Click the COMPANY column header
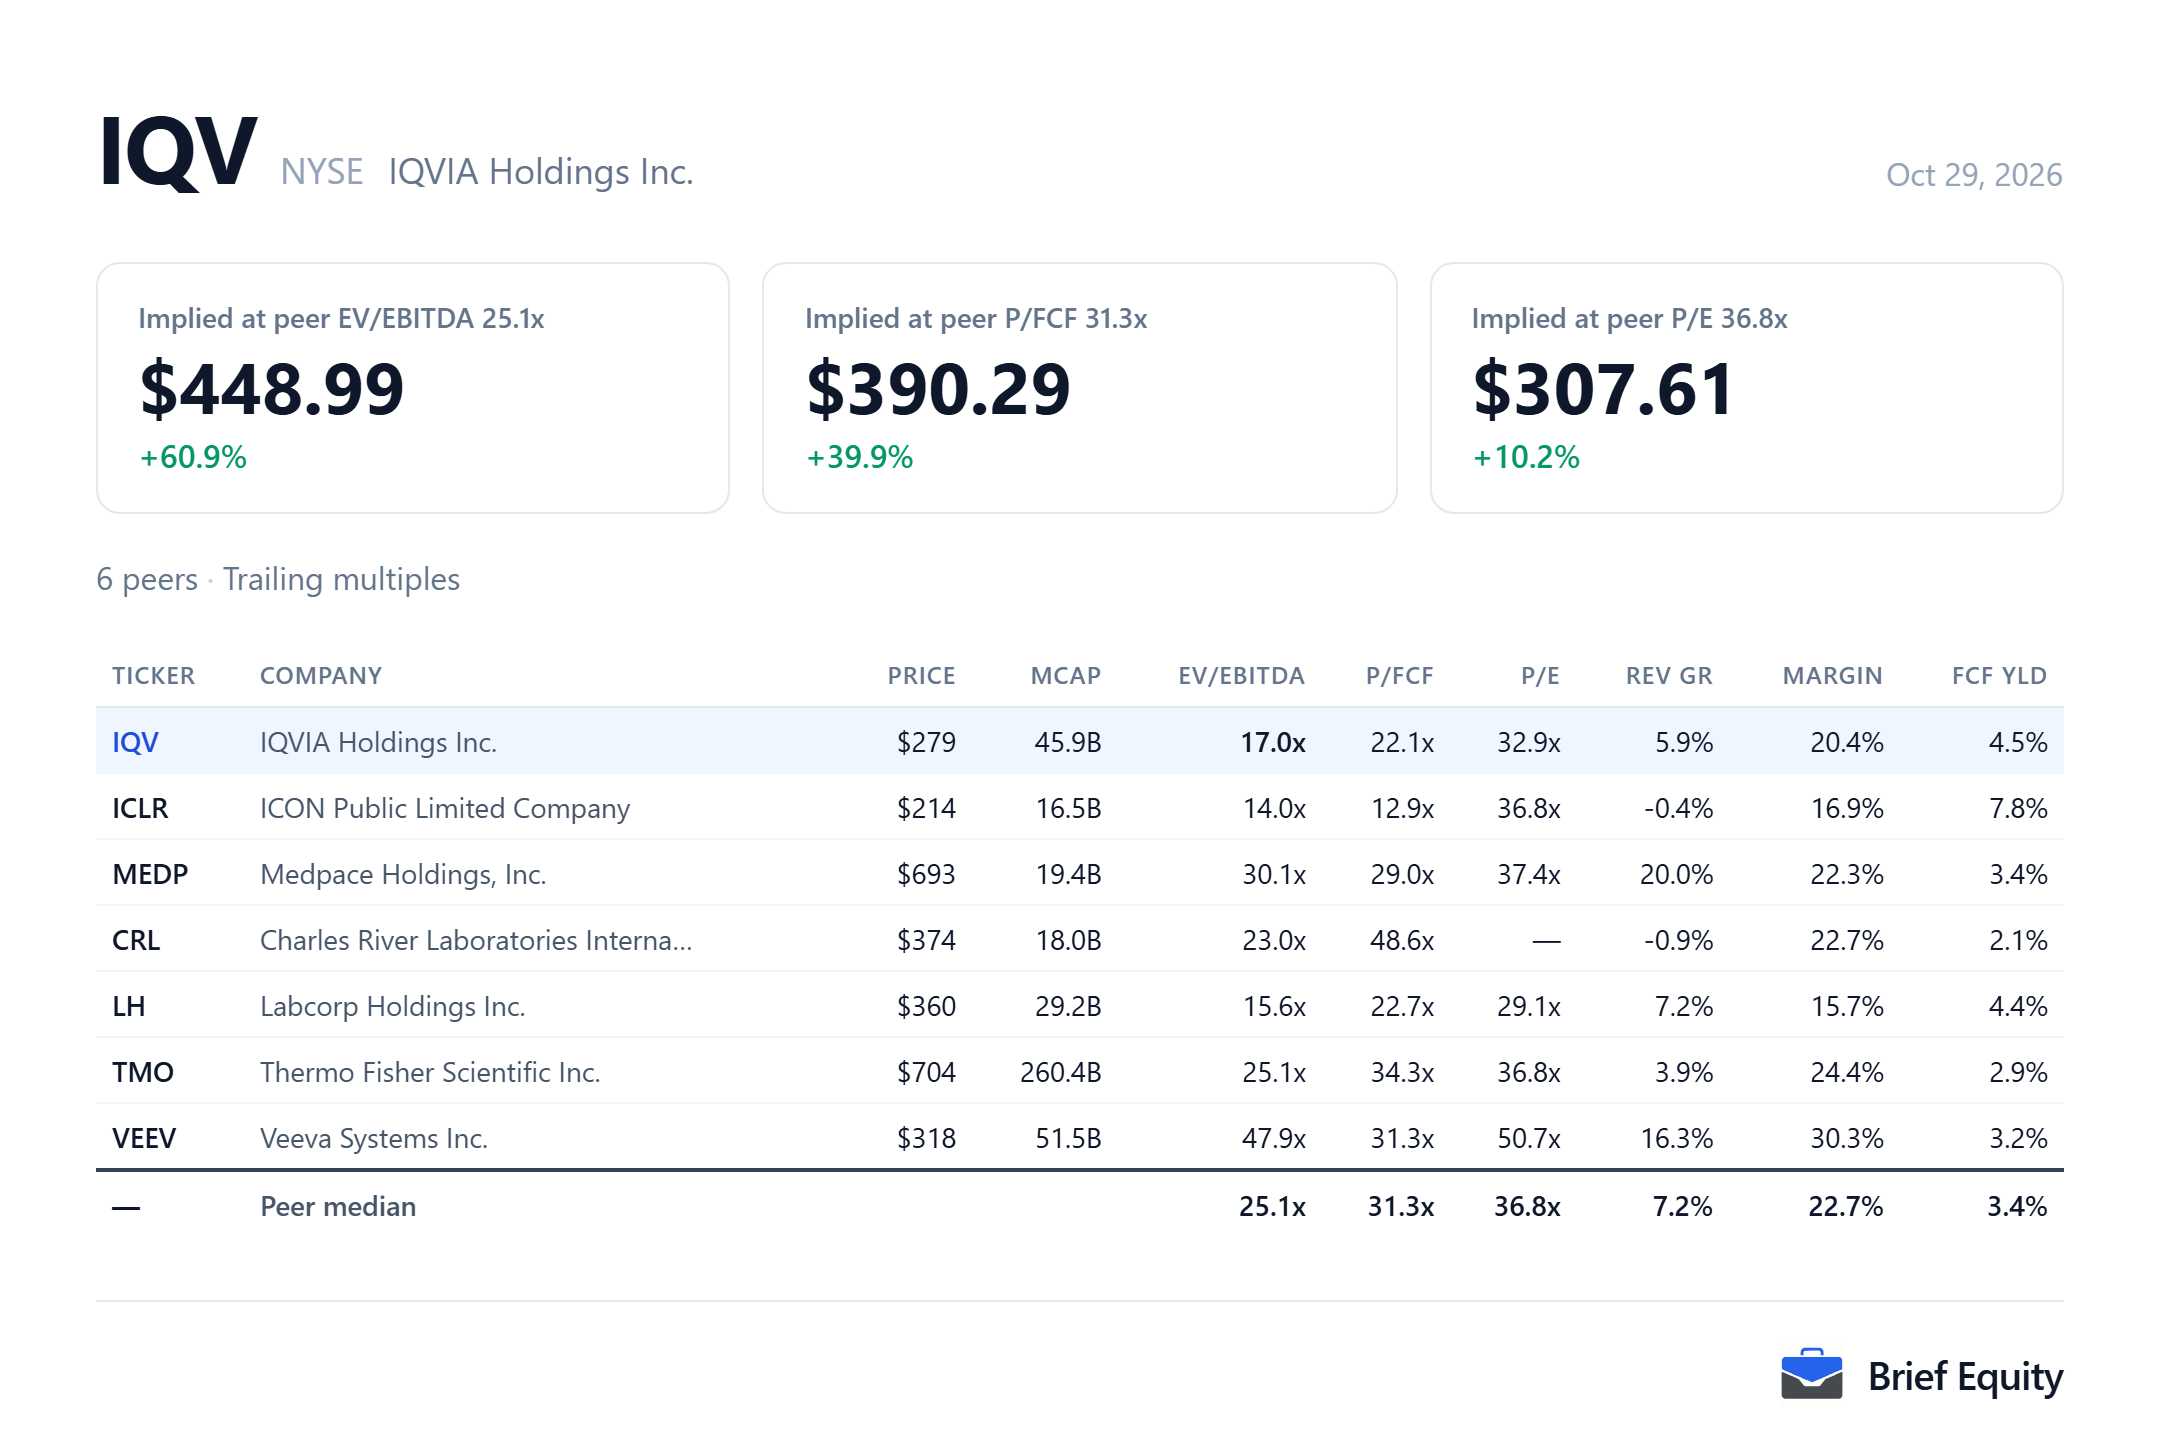Screen dimensions: 2160x1454 pos(321,676)
